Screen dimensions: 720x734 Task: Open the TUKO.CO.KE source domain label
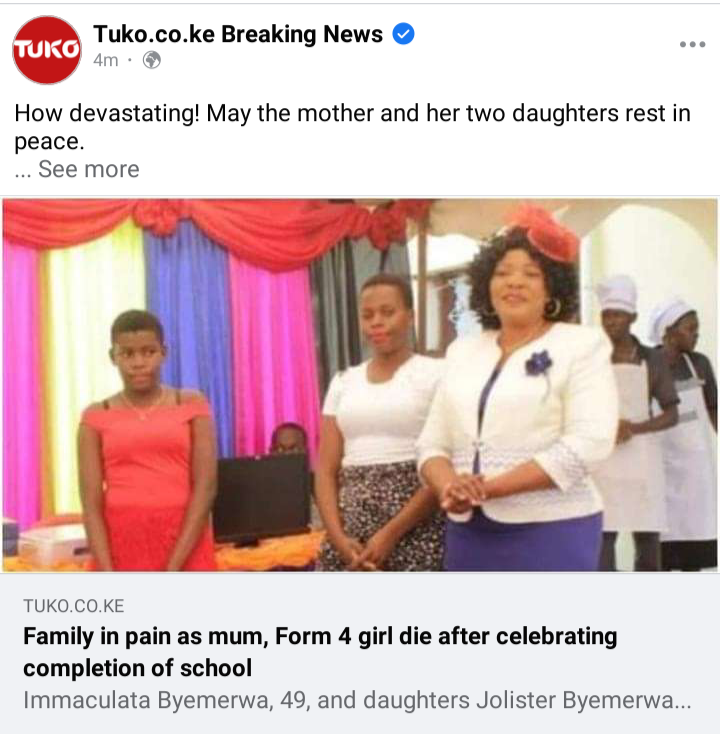point(73,606)
